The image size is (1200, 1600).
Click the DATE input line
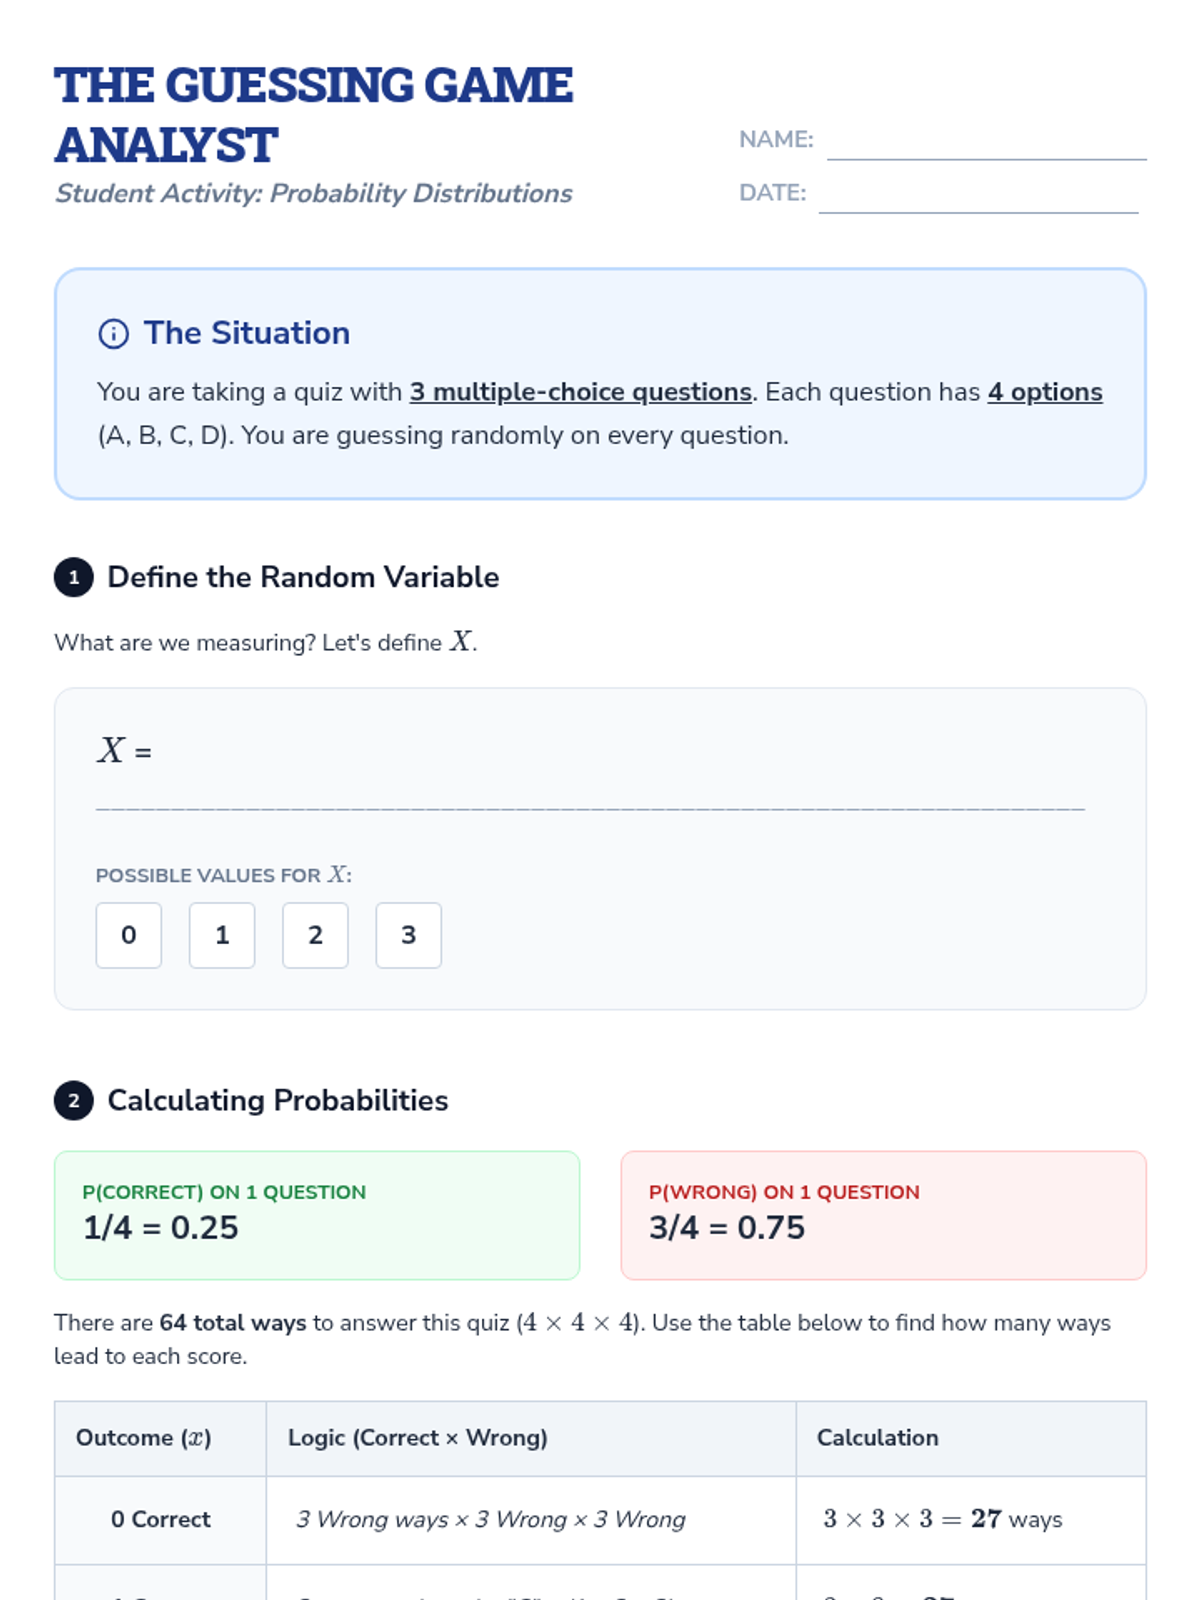click(978, 197)
